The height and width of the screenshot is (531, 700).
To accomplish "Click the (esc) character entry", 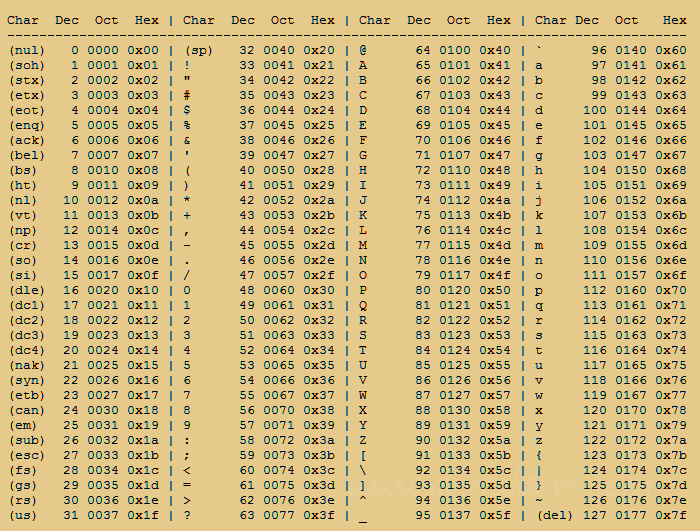I will [x=26, y=455].
